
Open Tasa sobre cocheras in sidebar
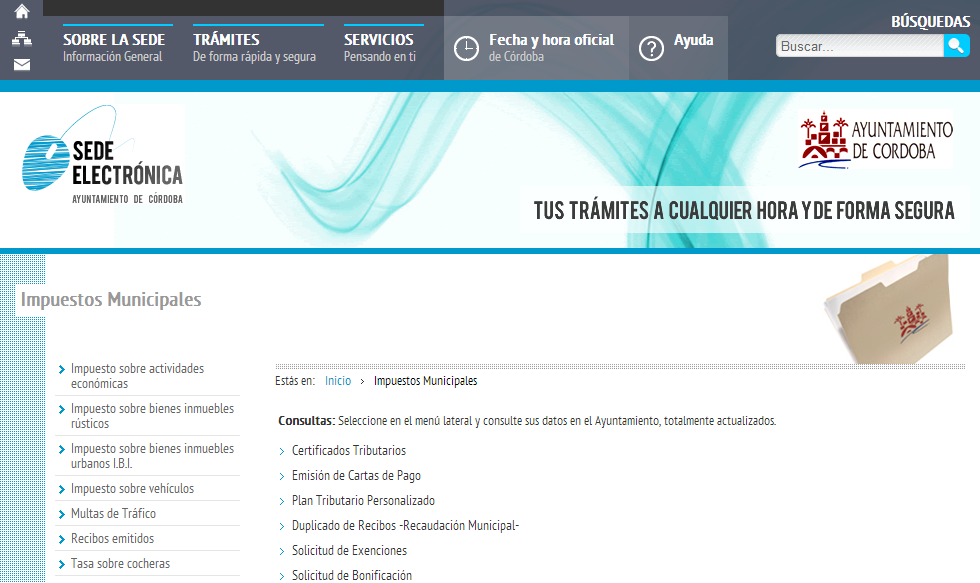pyautogui.click(x=121, y=563)
